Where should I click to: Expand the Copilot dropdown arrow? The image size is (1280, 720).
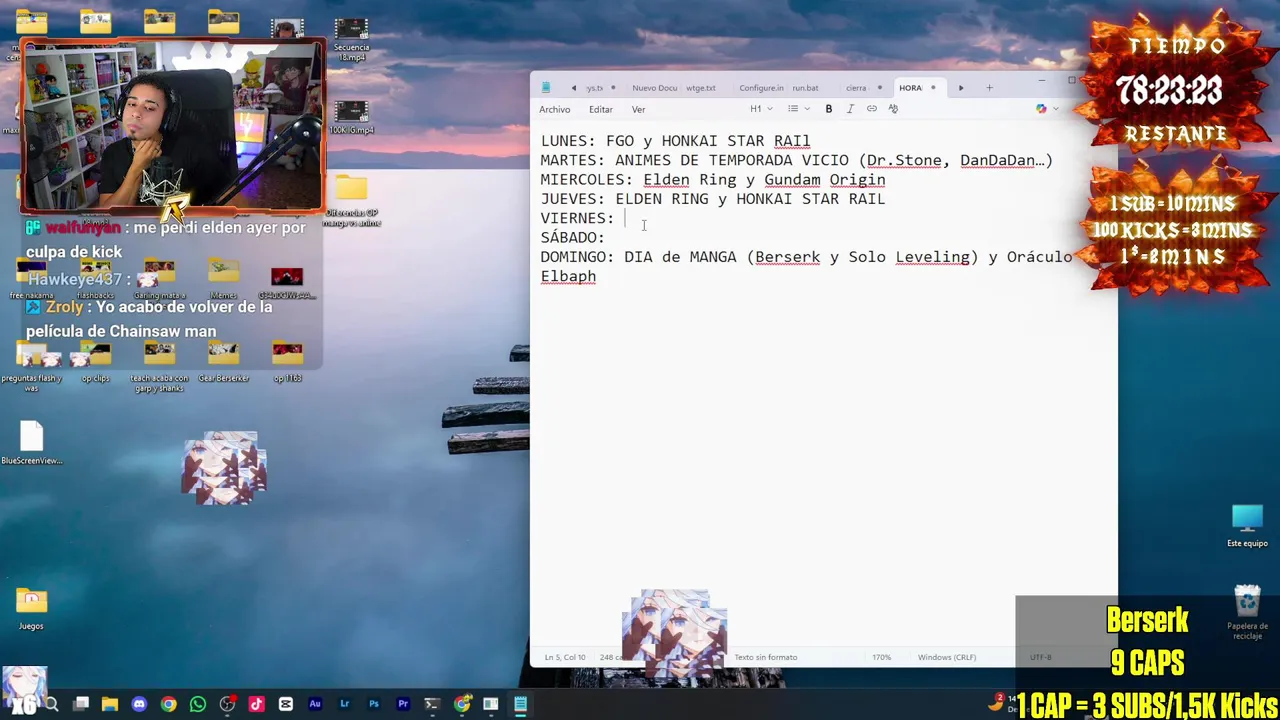tap(1056, 109)
